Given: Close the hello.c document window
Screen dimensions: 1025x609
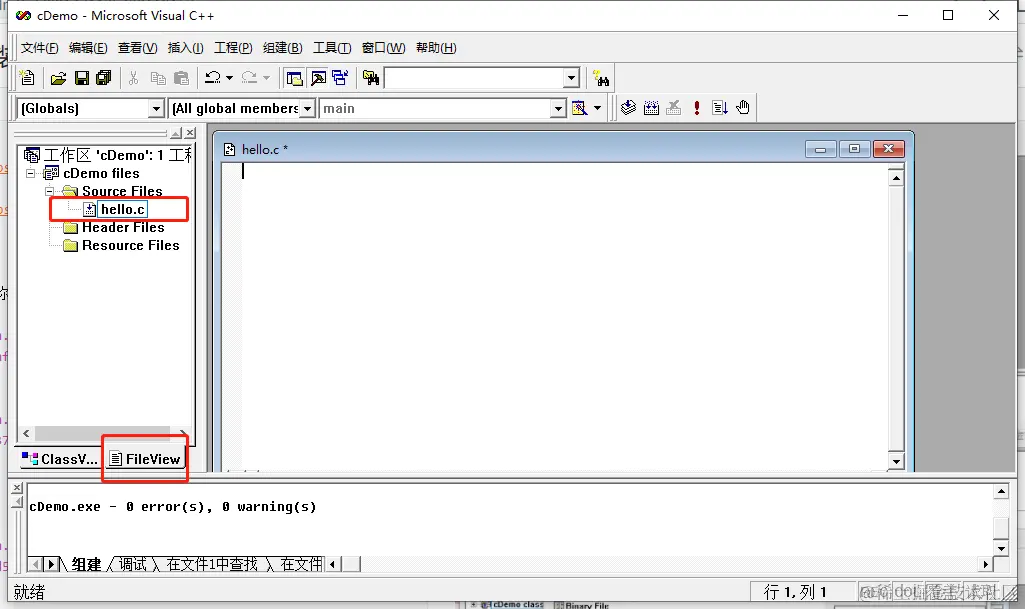Looking at the screenshot, I should point(888,150).
